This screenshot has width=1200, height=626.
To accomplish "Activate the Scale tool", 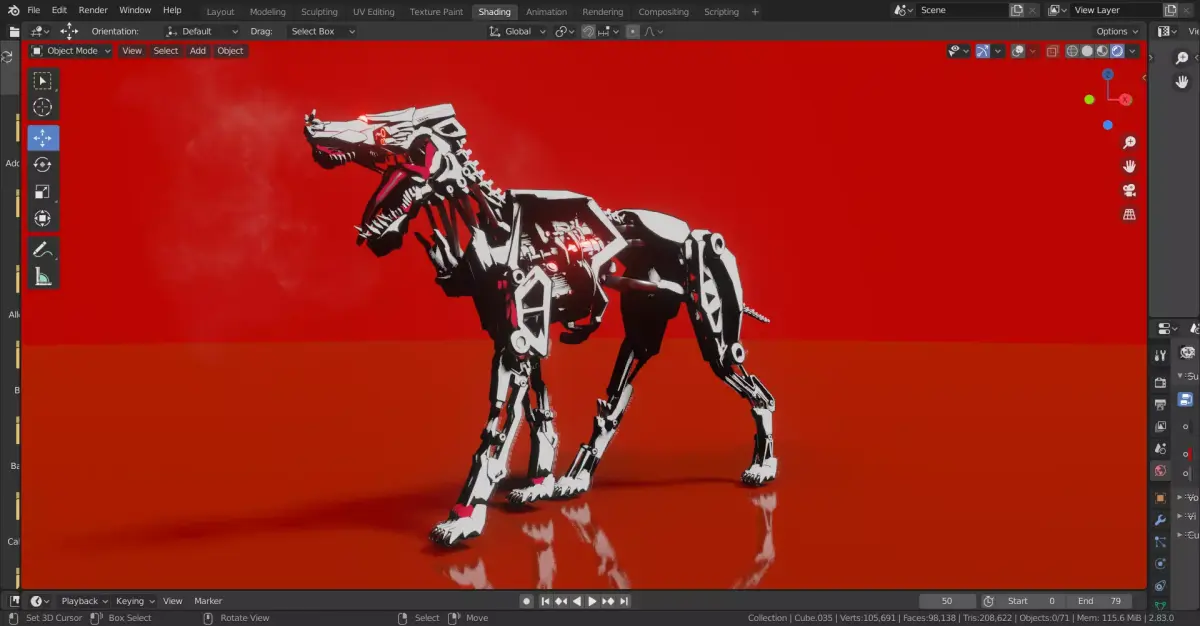I will pos(43,192).
